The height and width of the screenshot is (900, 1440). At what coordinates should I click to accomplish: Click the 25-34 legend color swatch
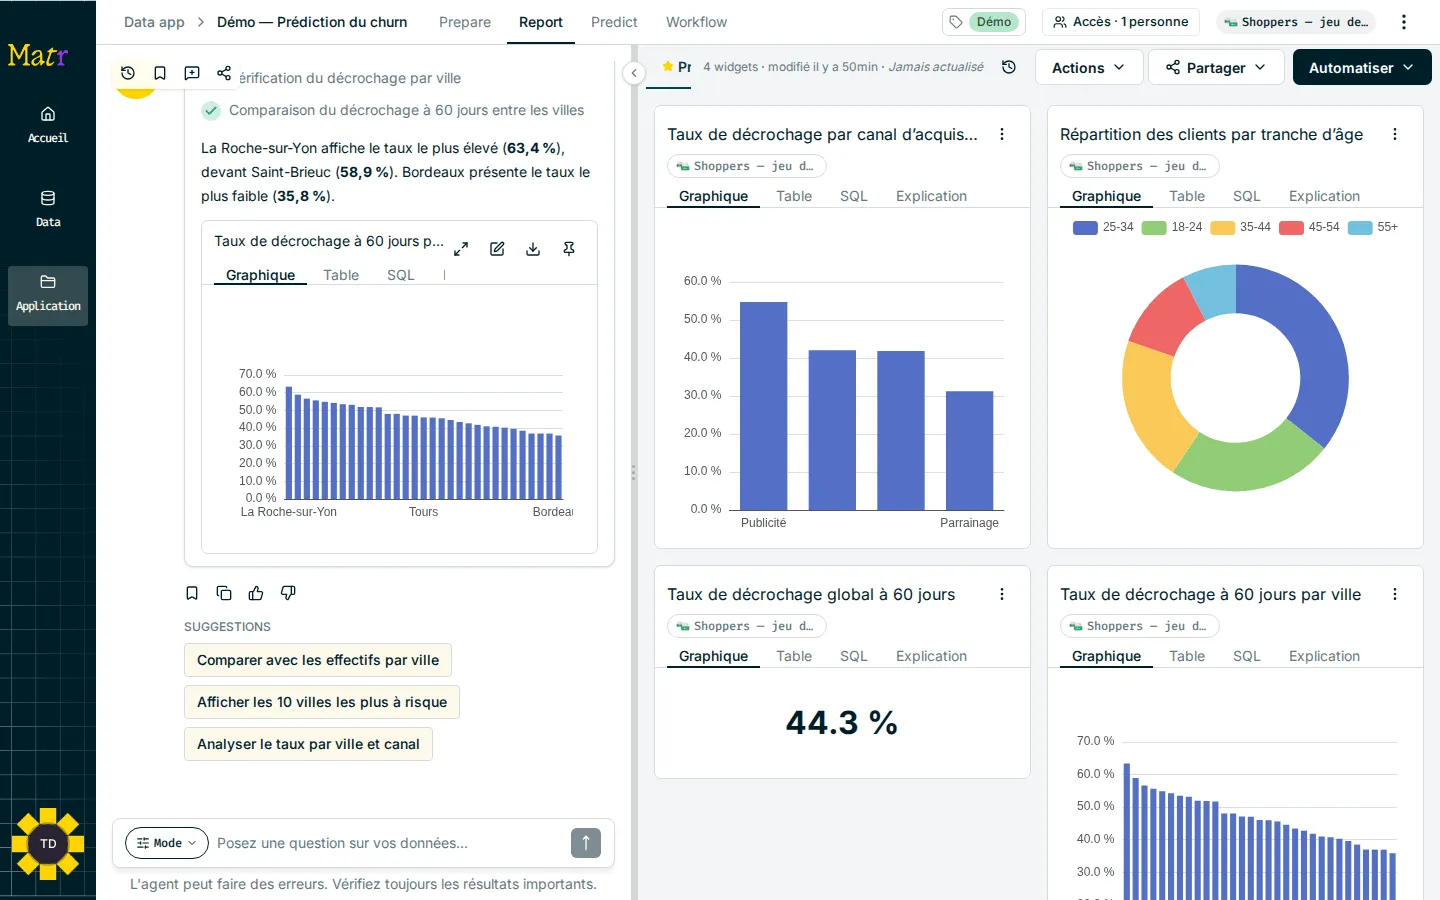tap(1085, 228)
